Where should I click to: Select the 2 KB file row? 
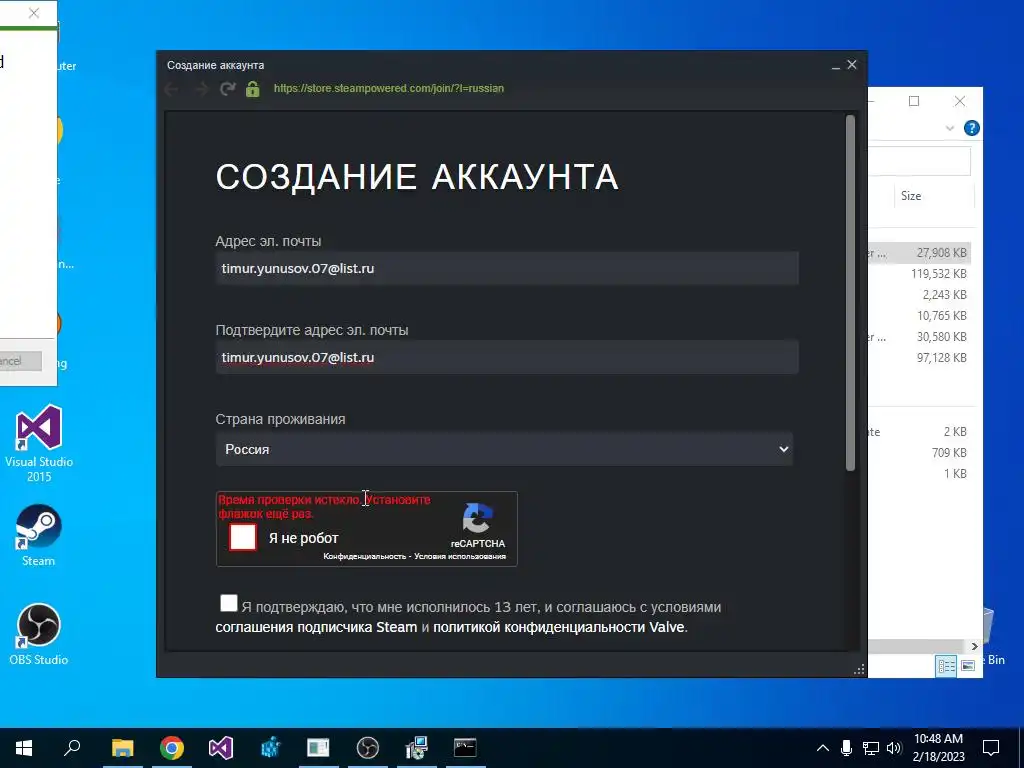(x=921, y=432)
